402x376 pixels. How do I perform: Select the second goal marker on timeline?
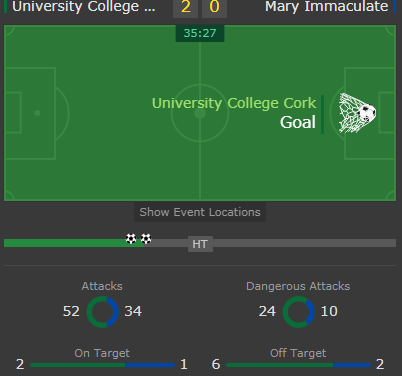click(x=146, y=239)
